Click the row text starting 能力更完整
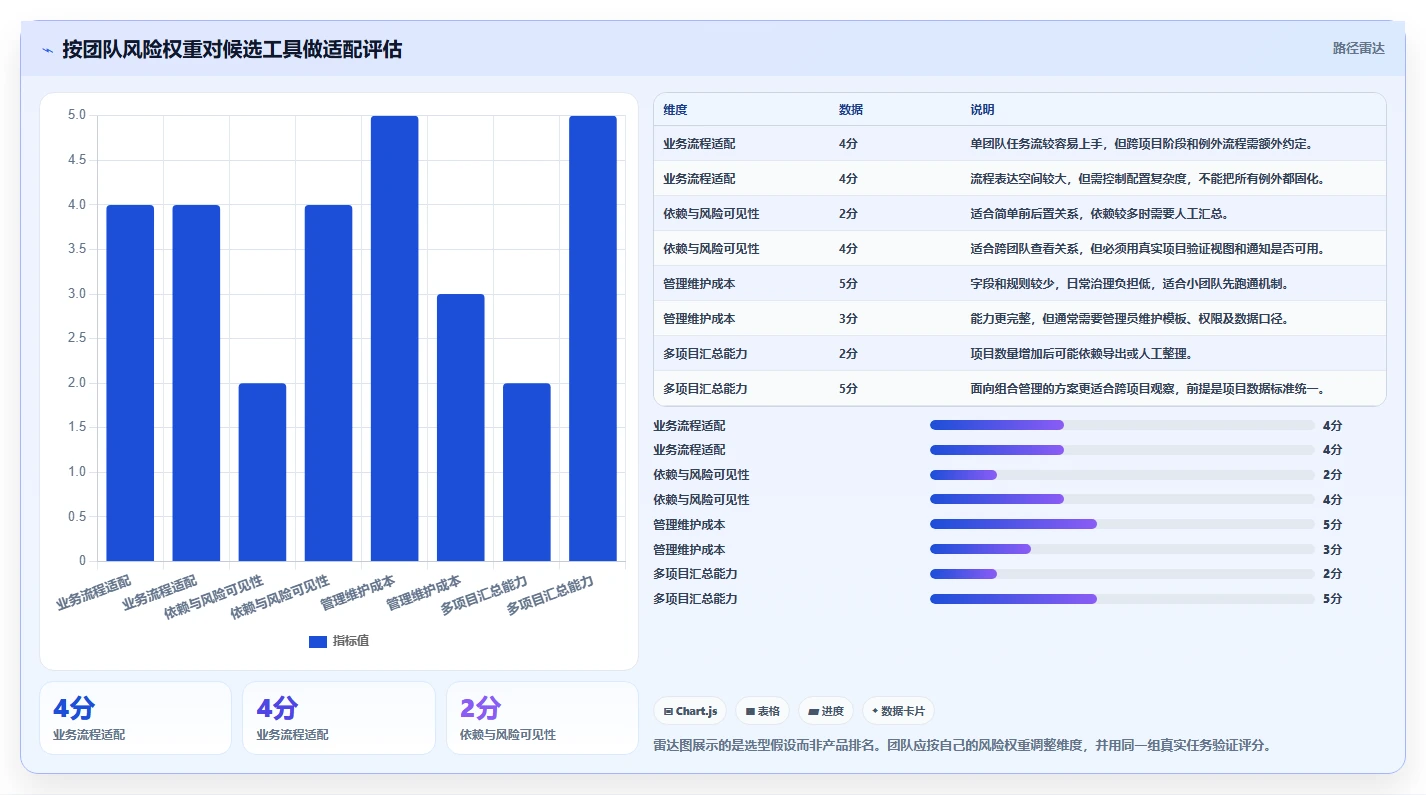The image size is (1426, 795). coord(1129,319)
